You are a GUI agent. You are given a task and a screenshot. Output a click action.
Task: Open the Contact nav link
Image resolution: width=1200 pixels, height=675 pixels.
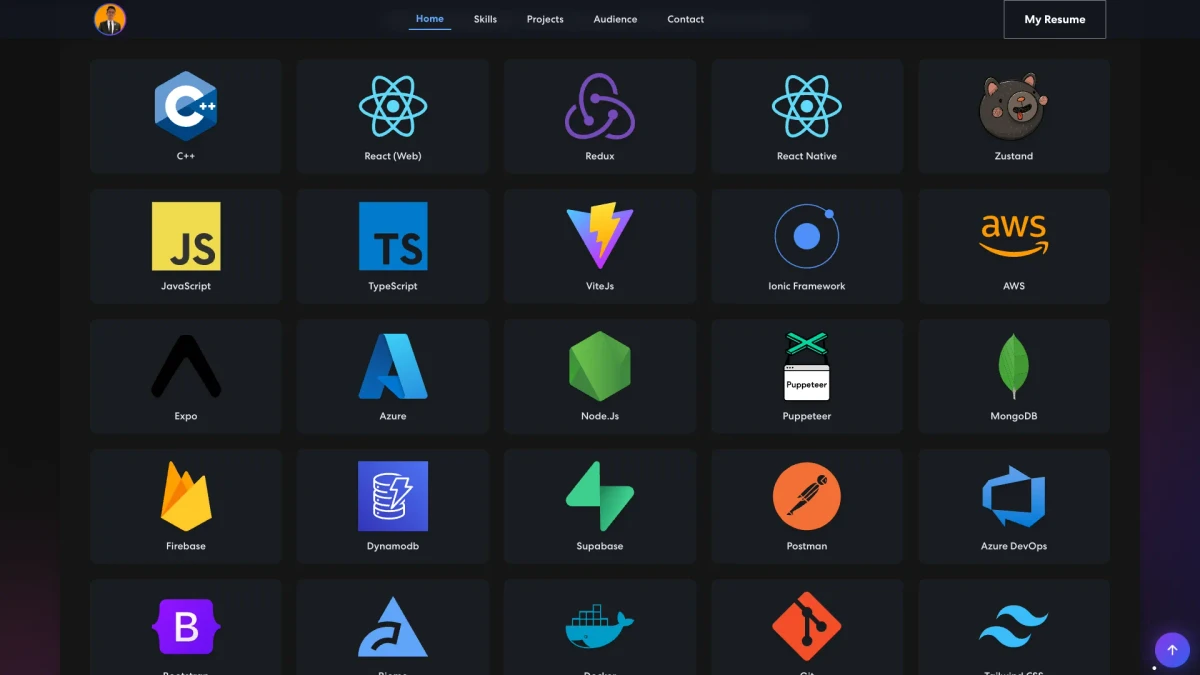click(x=686, y=19)
